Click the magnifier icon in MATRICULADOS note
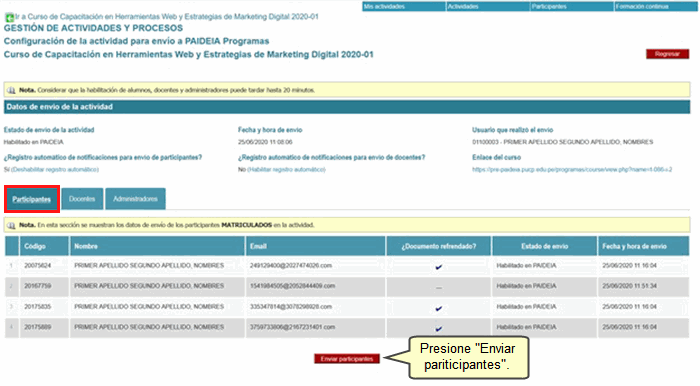The height and width of the screenshot is (386, 700). click(x=12, y=225)
